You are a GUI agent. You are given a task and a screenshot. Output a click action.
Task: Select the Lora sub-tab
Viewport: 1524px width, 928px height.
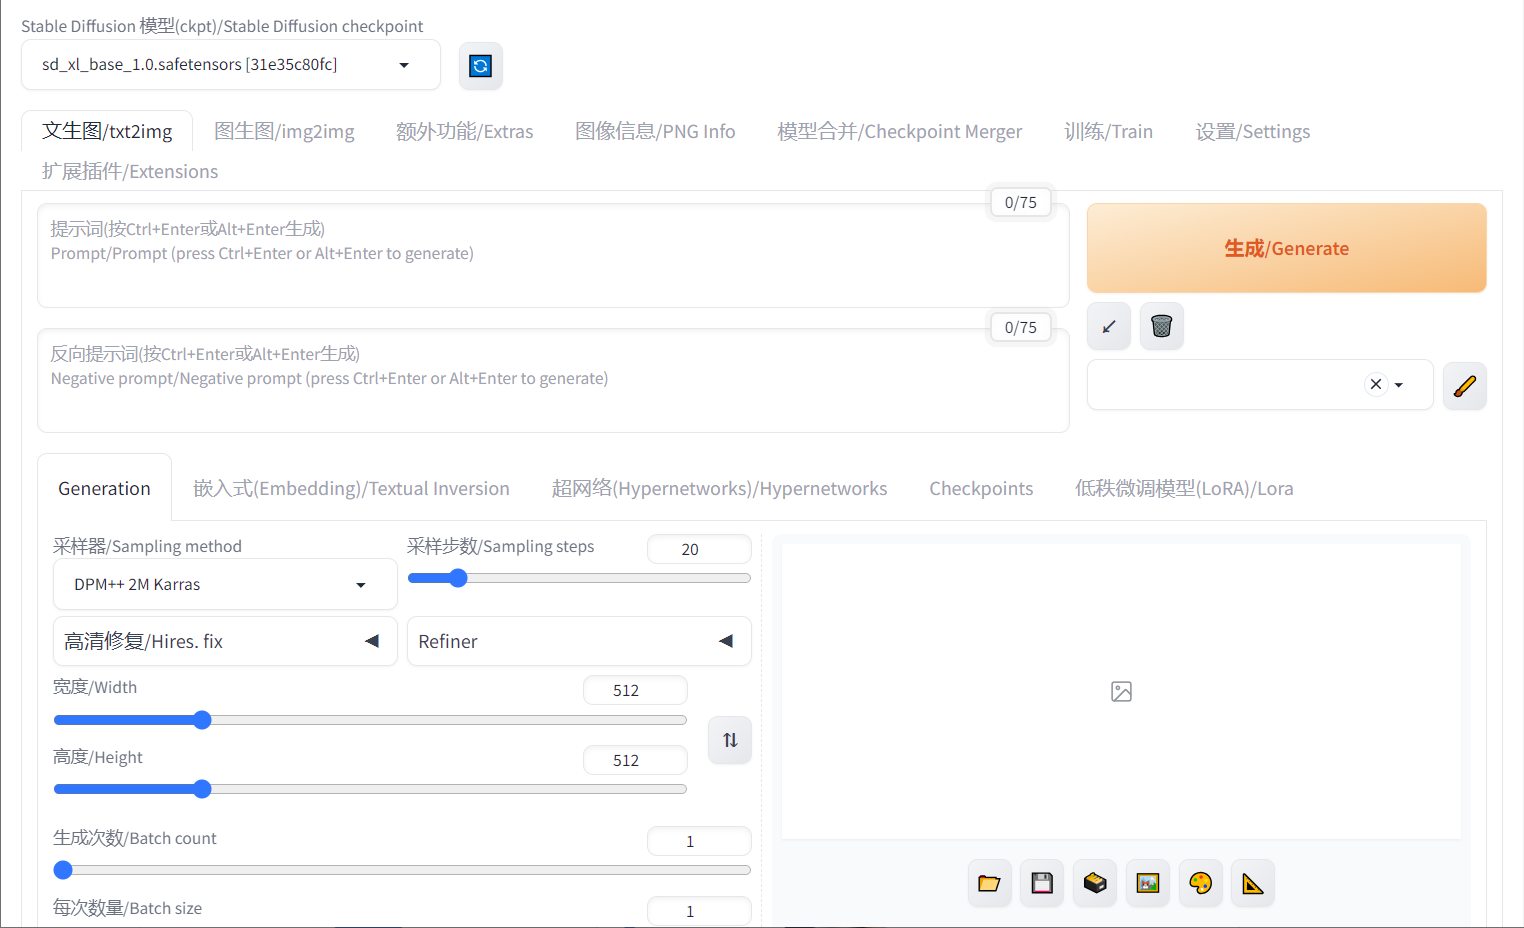1184,488
